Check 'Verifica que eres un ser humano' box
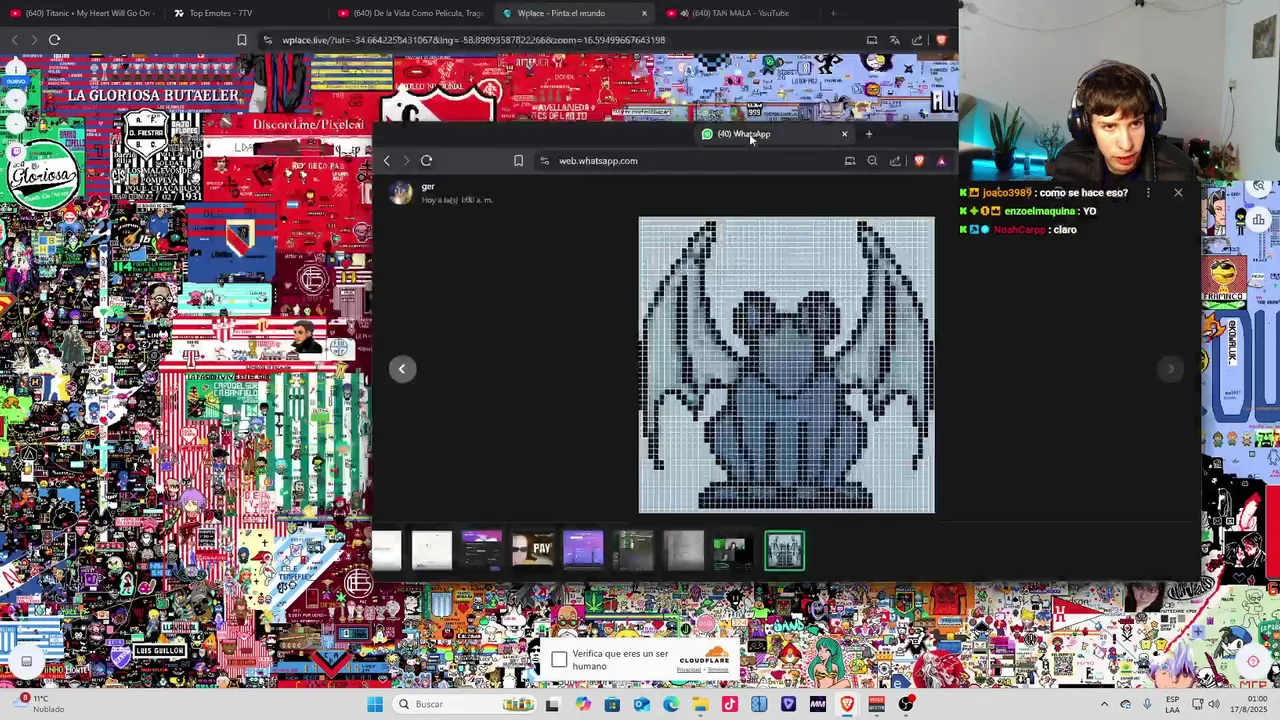 [x=559, y=660]
